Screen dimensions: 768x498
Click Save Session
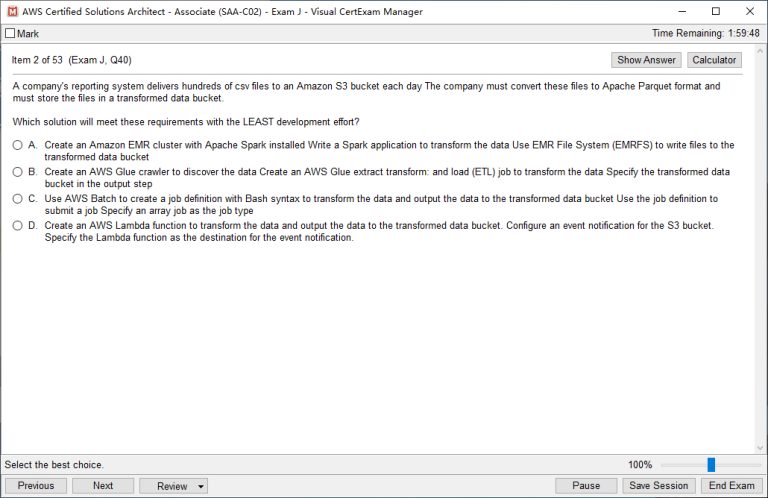click(x=657, y=486)
